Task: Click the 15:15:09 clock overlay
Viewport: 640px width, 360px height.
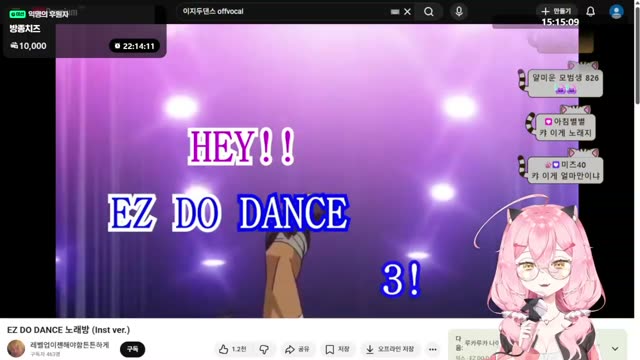Action: point(560,22)
